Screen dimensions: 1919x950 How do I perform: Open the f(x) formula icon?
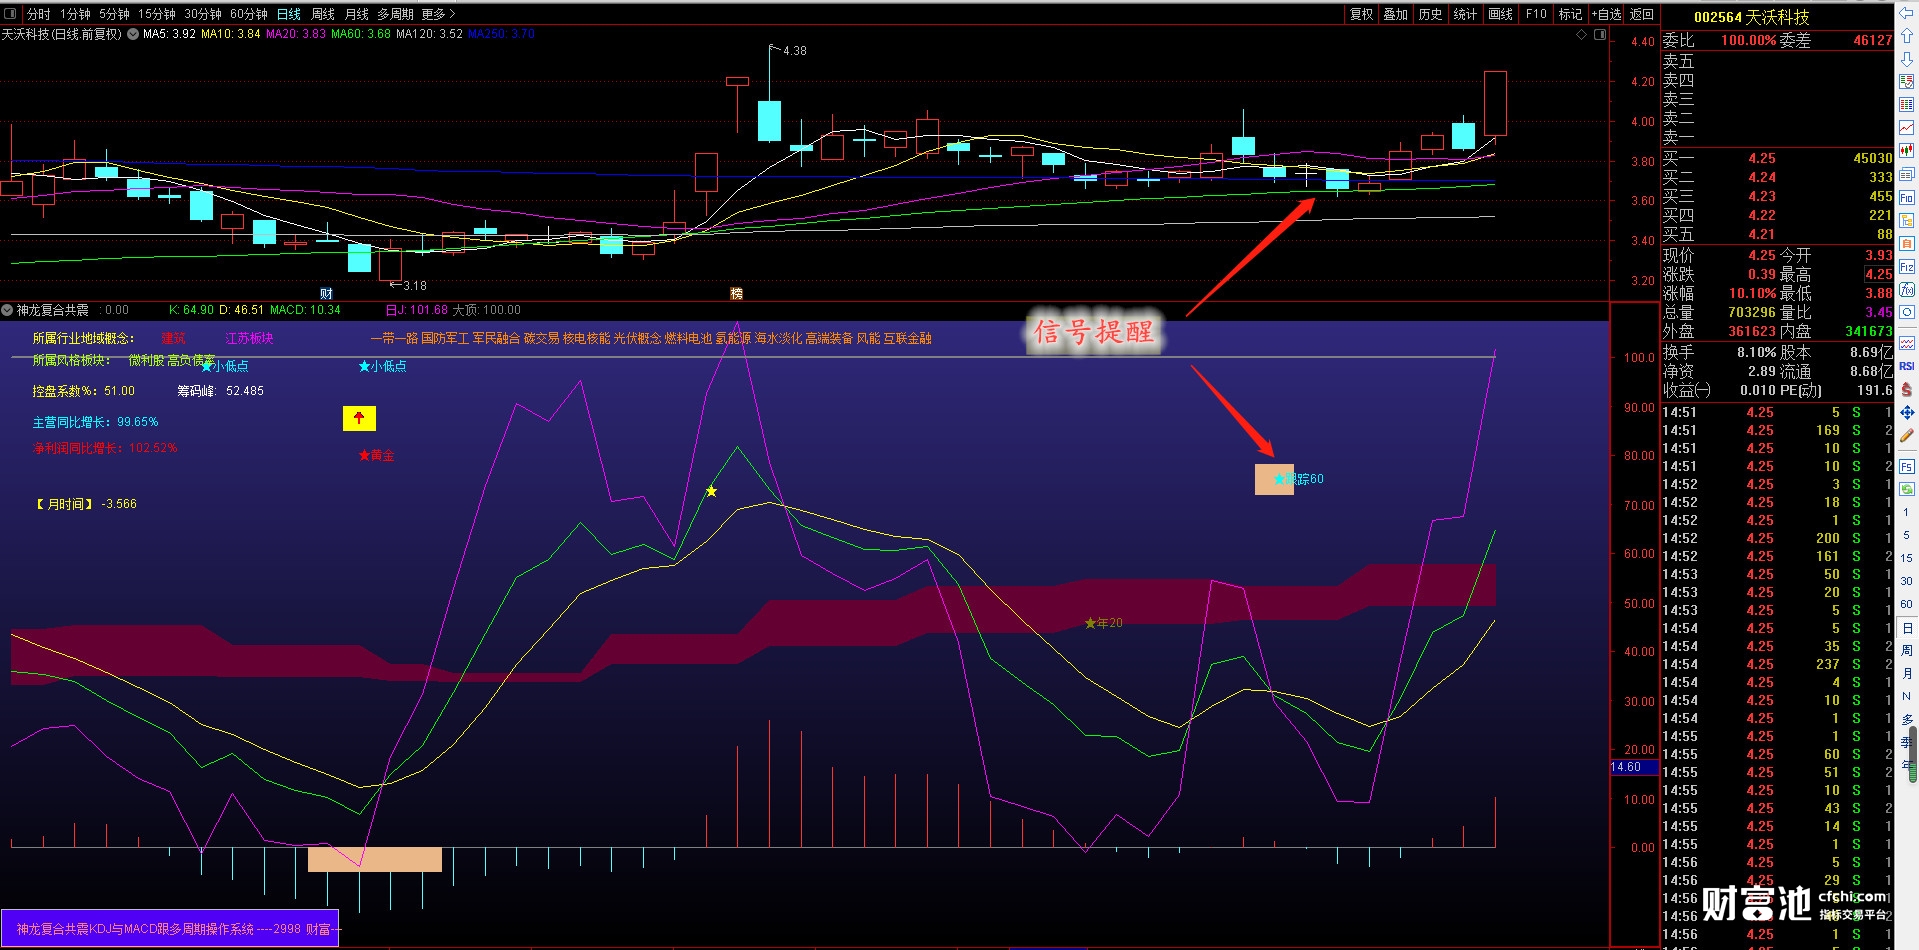(1906, 290)
